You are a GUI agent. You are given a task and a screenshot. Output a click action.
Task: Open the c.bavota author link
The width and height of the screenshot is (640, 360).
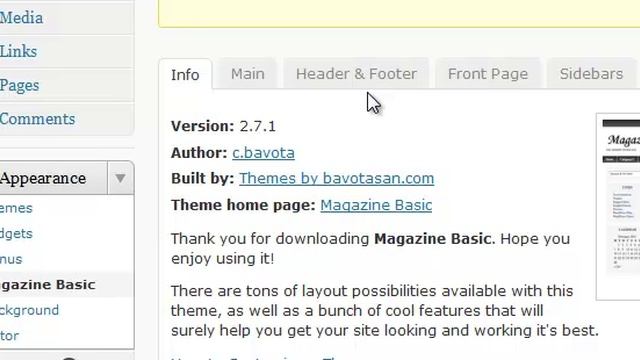tap(263, 153)
